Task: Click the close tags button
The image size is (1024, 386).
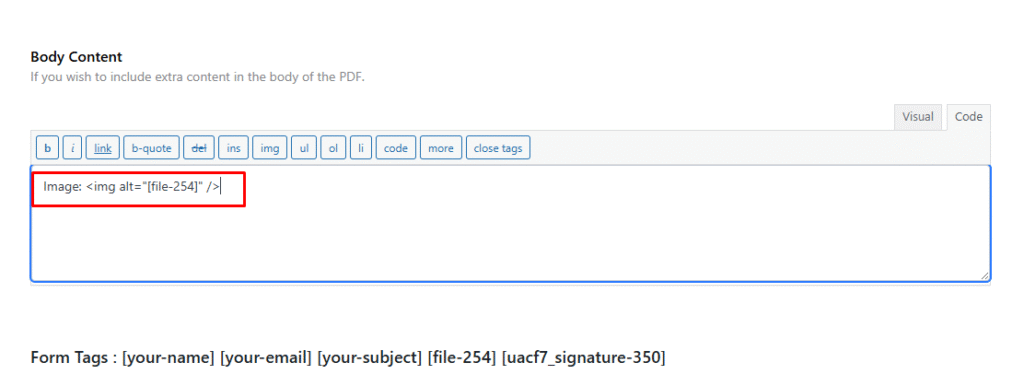Action: (x=498, y=148)
